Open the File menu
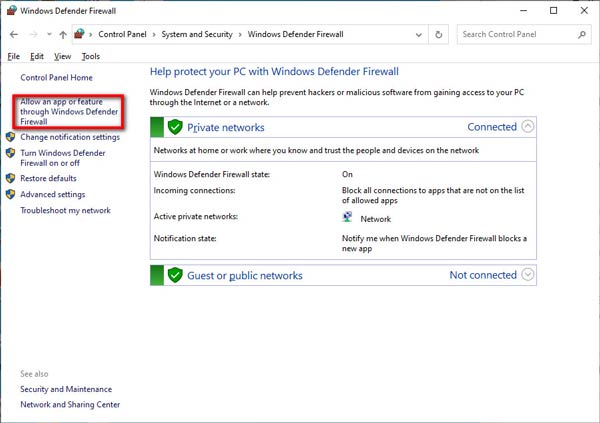The width and height of the screenshot is (600, 423). [x=13, y=56]
